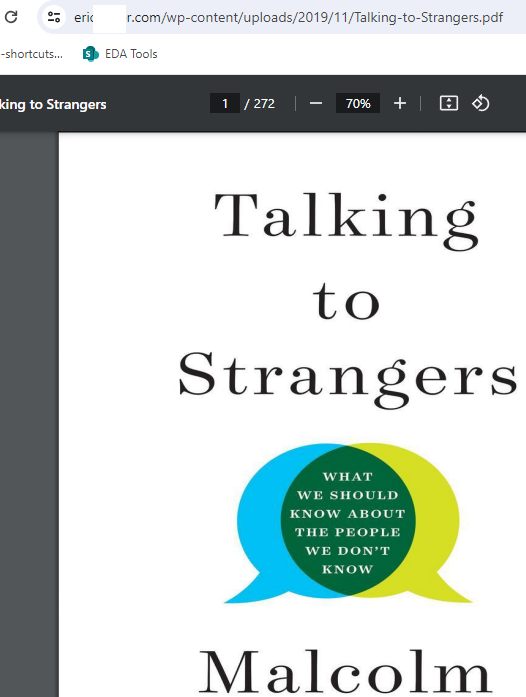
Task: Click the '/ 272' total page count
Action: 260,104
